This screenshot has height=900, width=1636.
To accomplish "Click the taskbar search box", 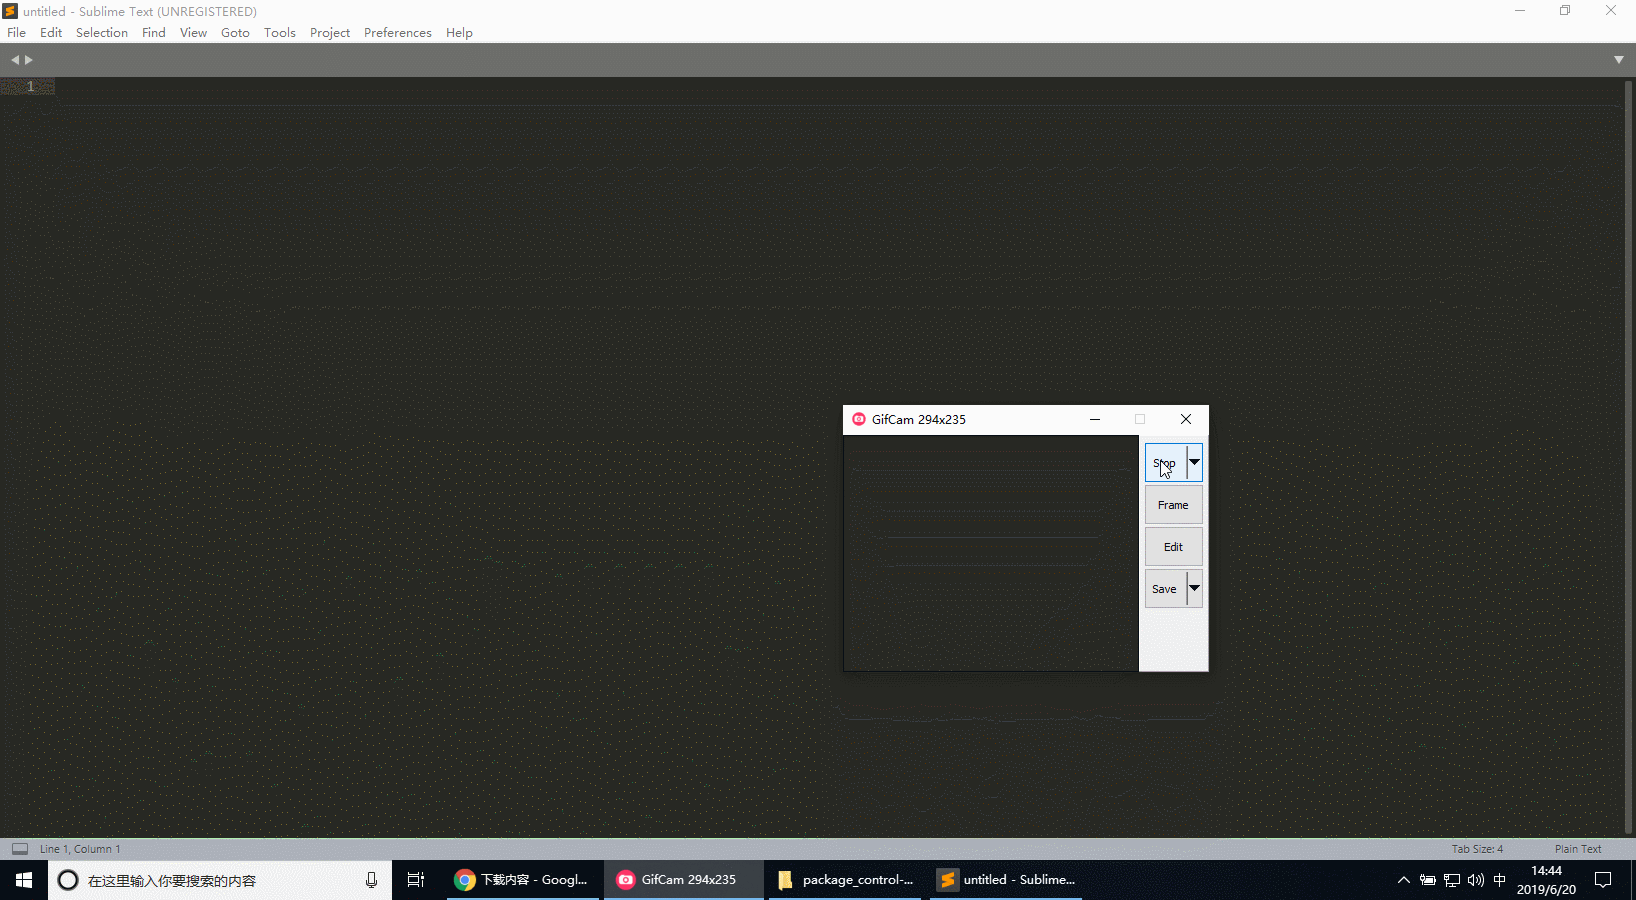I will click(x=220, y=880).
